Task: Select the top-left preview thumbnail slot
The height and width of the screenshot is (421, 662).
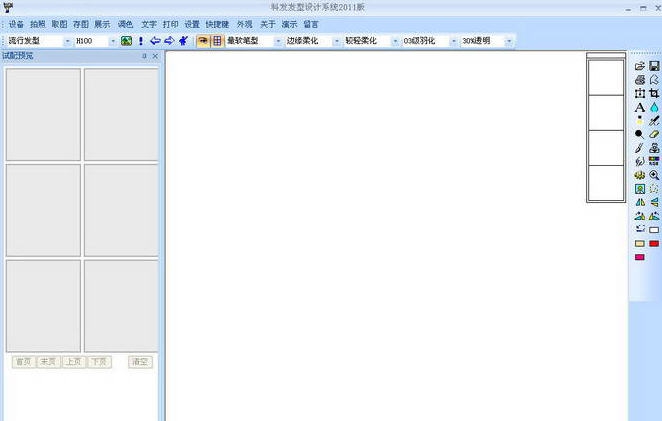Action: click(x=43, y=114)
